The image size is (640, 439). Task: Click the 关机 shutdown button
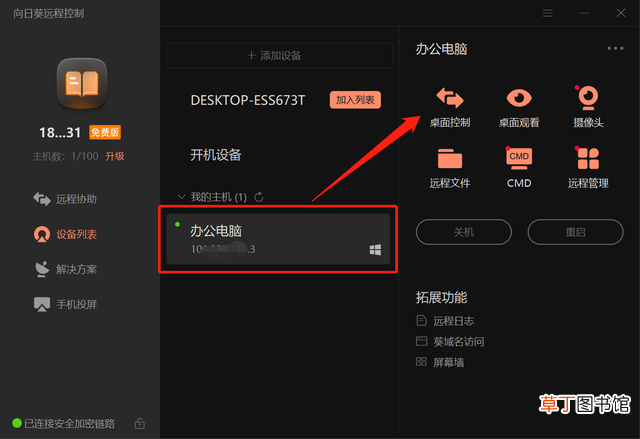pos(464,232)
